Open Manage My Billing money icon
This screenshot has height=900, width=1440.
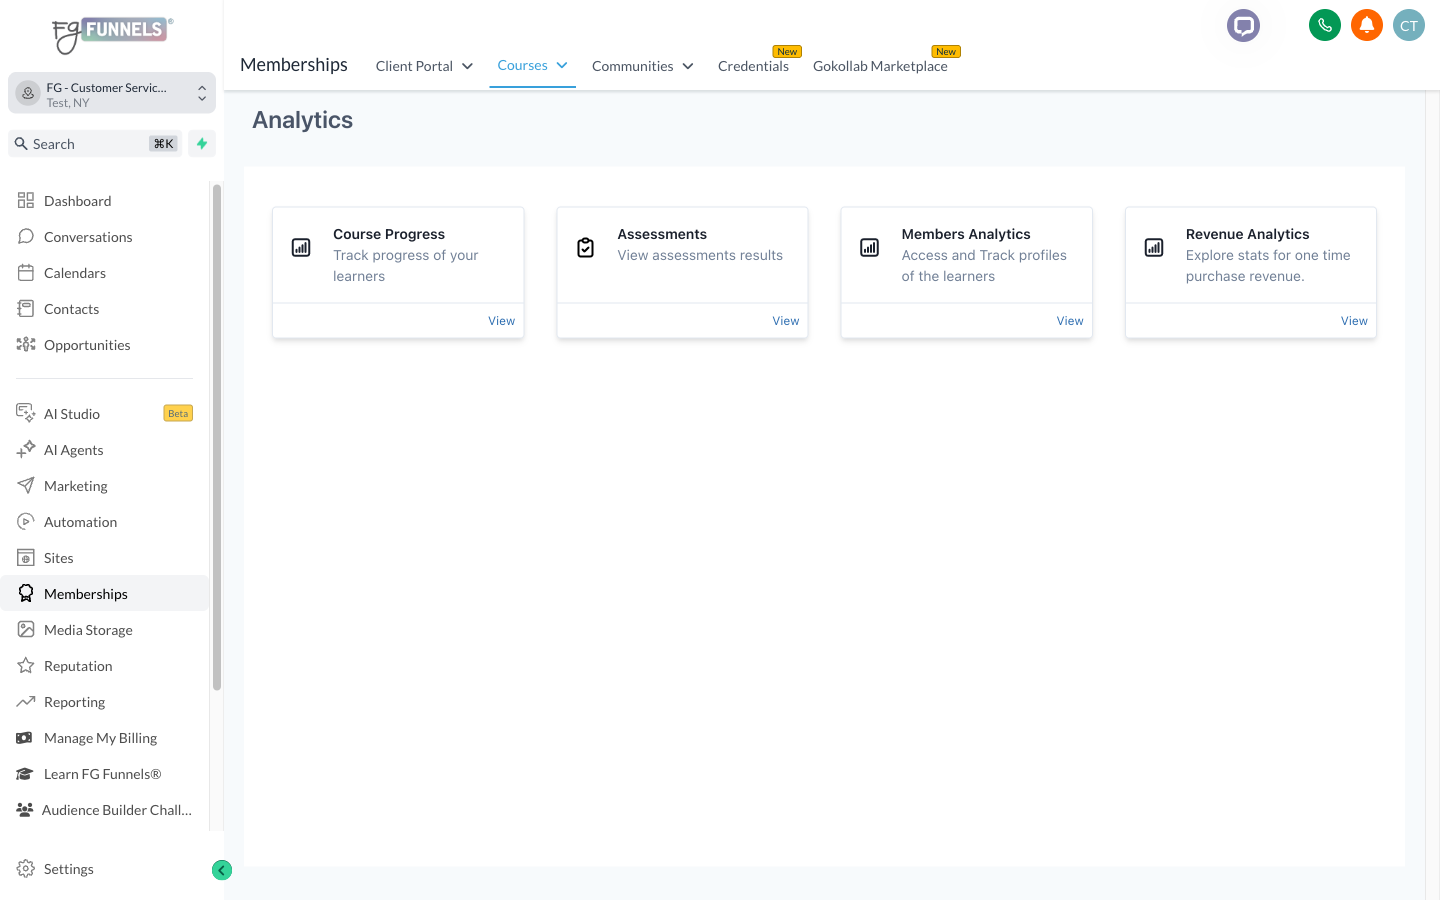pos(25,738)
